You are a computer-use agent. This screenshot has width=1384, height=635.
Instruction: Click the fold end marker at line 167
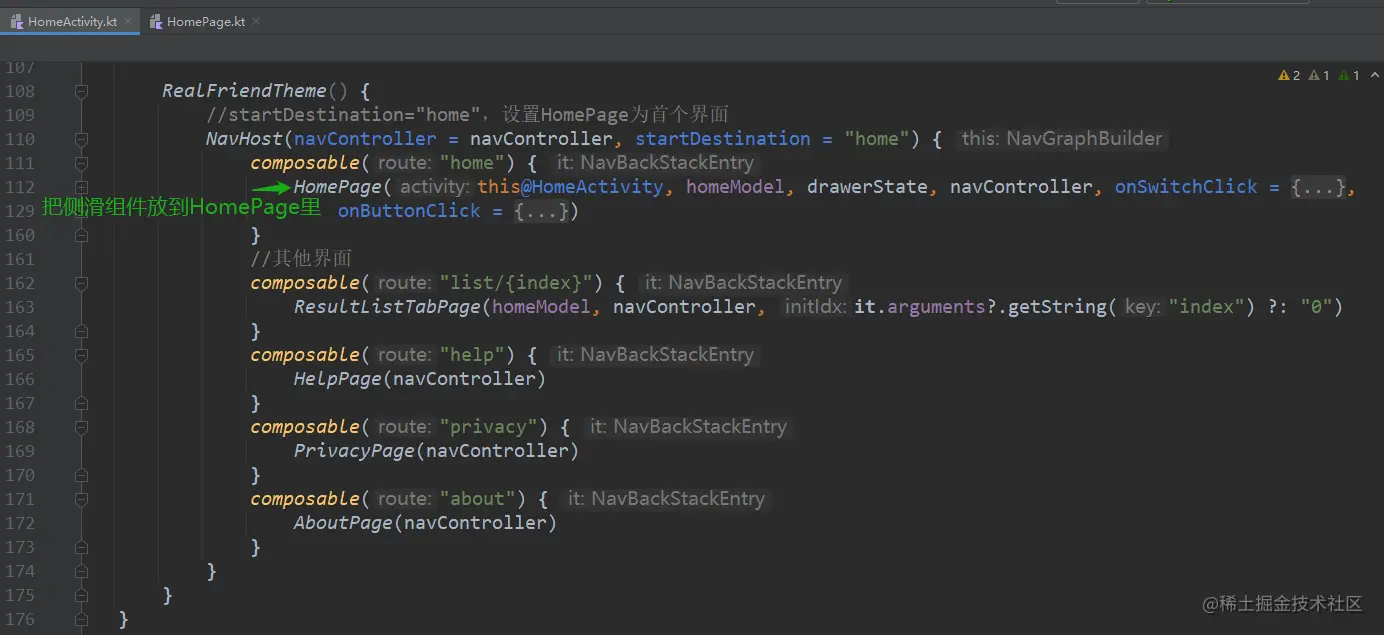click(x=81, y=403)
